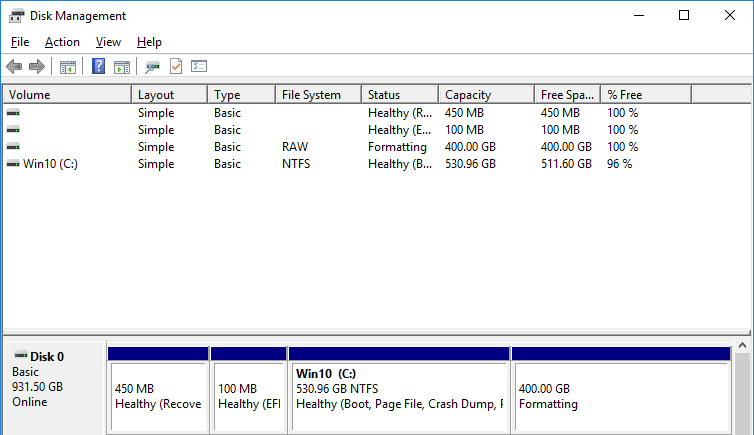754x435 pixels.
Task: Open the Help menu
Action: 149,42
